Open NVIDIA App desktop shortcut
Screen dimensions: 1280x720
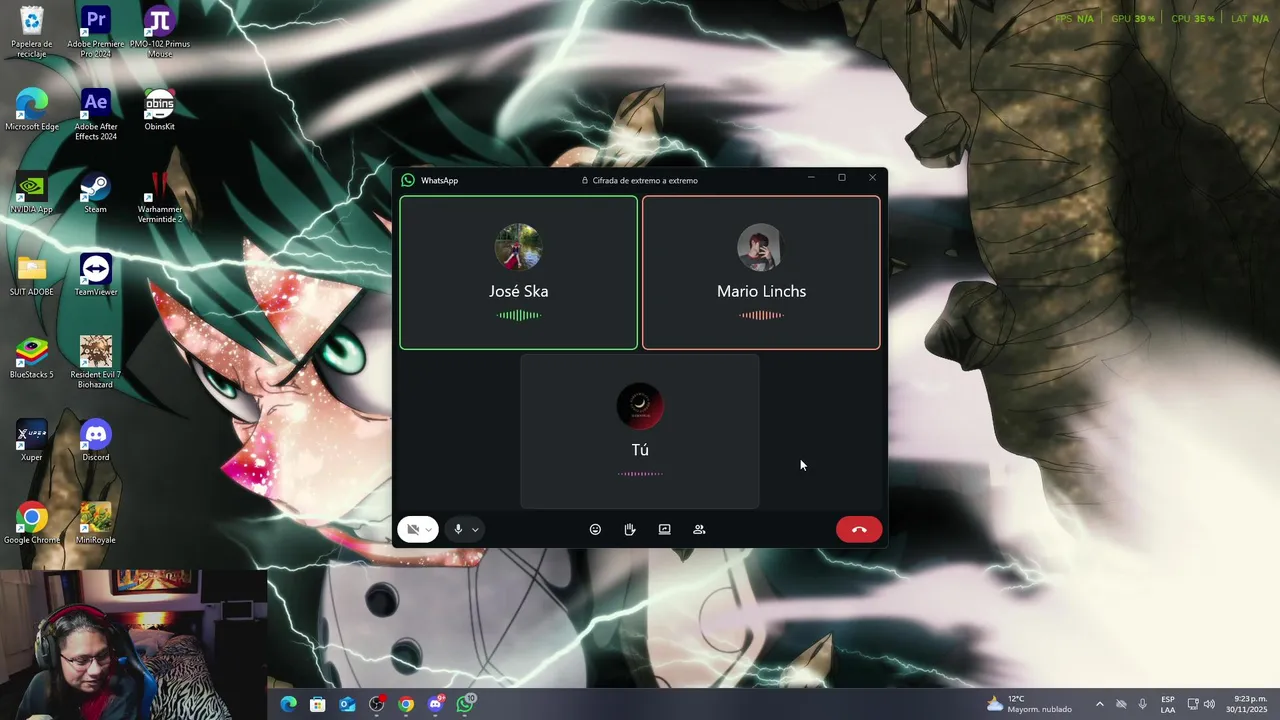point(32,193)
